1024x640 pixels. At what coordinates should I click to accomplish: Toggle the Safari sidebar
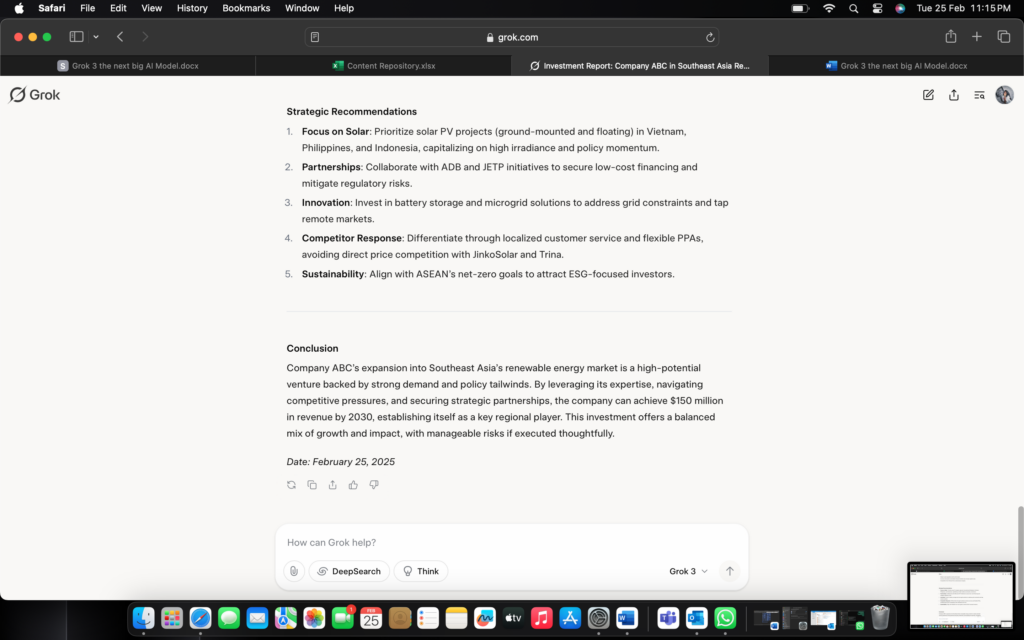point(76,37)
